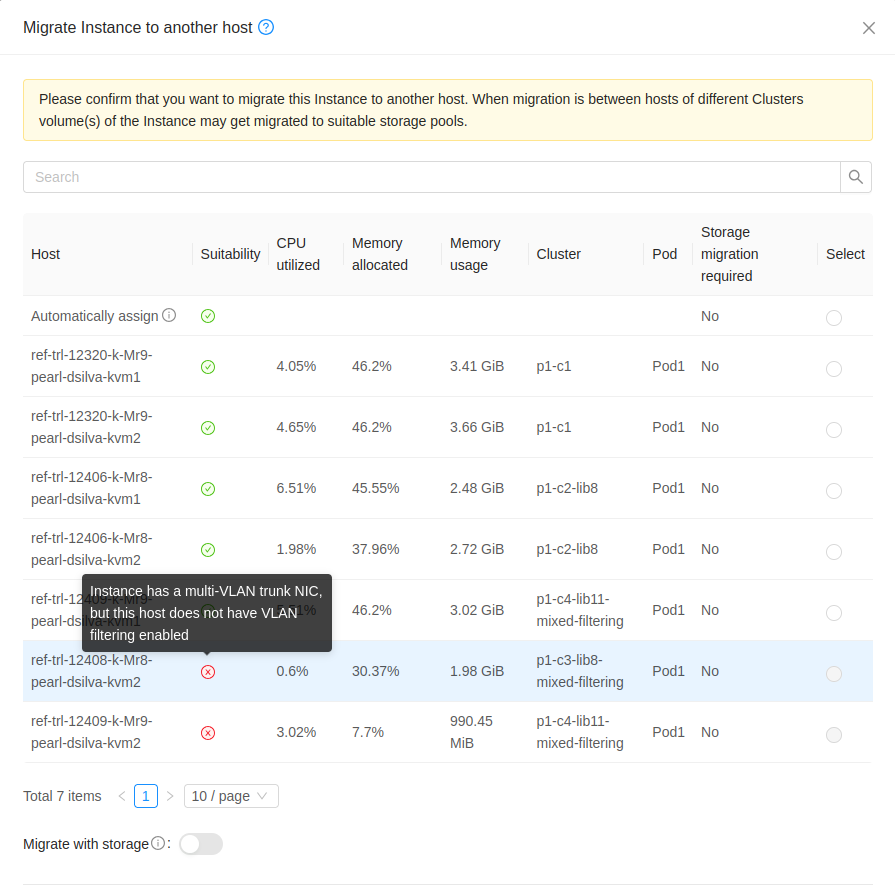This screenshot has height=887, width=895.
Task: Click host name ref-trl-12406-k-Mr8-pearl-dsilva-kvm1
Action: [91, 488]
